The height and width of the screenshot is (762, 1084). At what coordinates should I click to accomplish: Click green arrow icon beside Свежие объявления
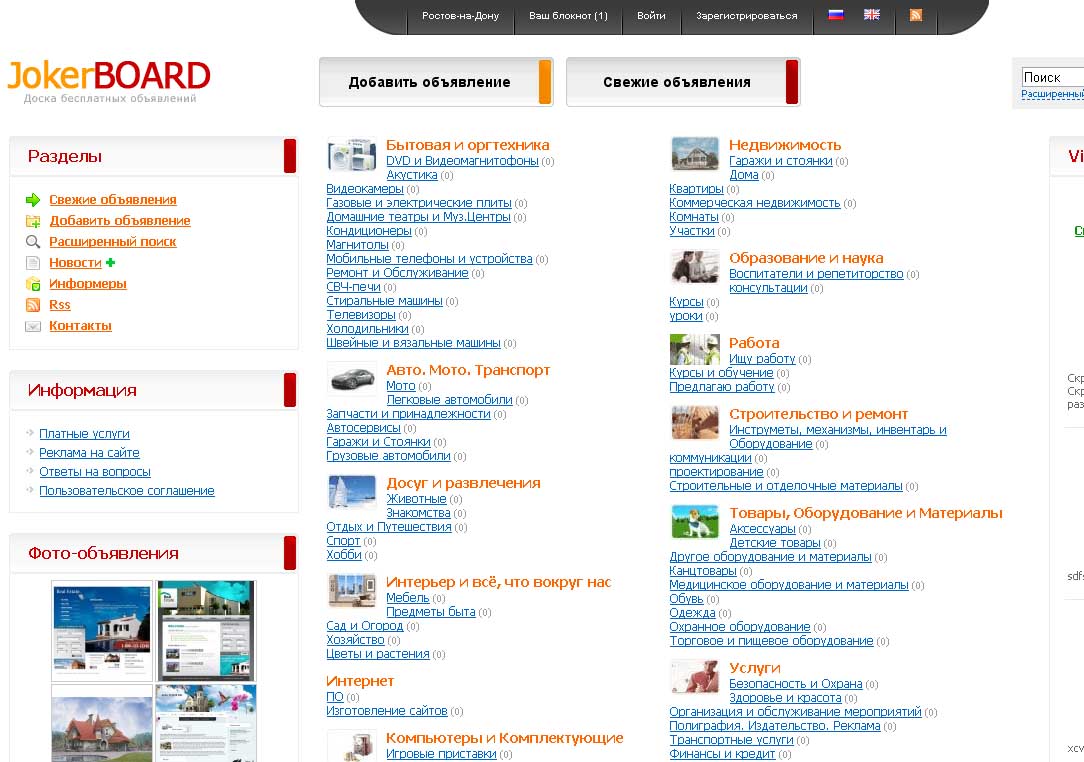pos(33,200)
